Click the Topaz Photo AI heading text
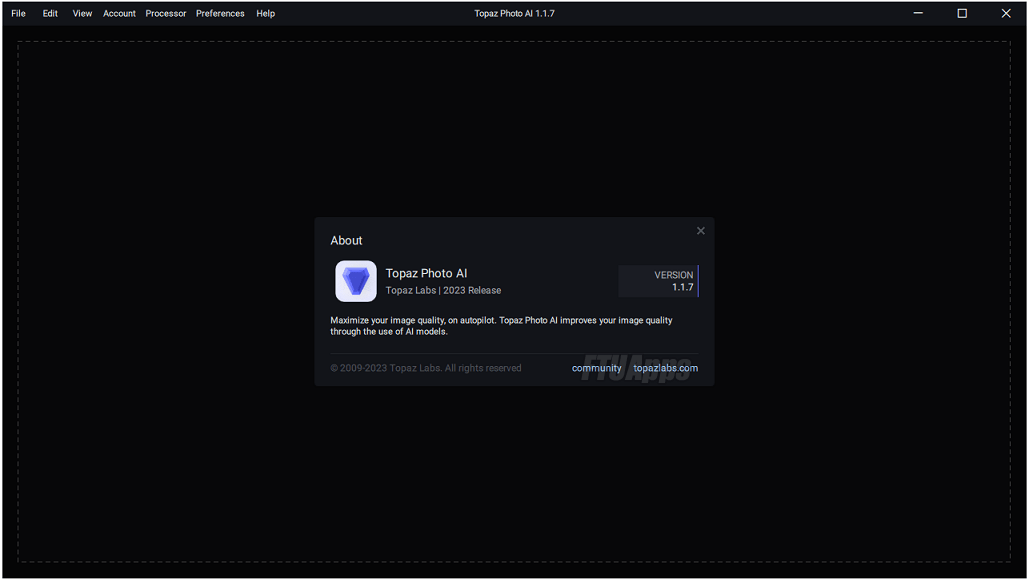This screenshot has width=1029, height=580. pos(426,273)
